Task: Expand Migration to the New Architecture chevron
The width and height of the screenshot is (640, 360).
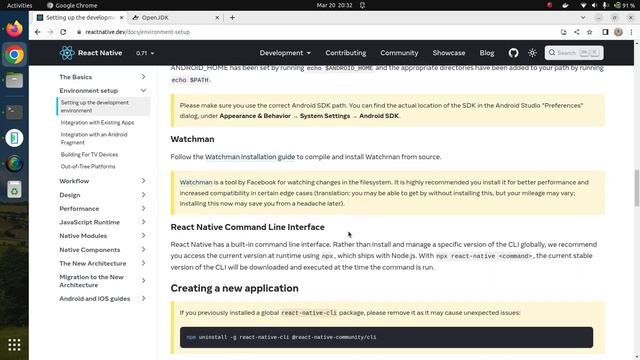Action: click(143, 281)
